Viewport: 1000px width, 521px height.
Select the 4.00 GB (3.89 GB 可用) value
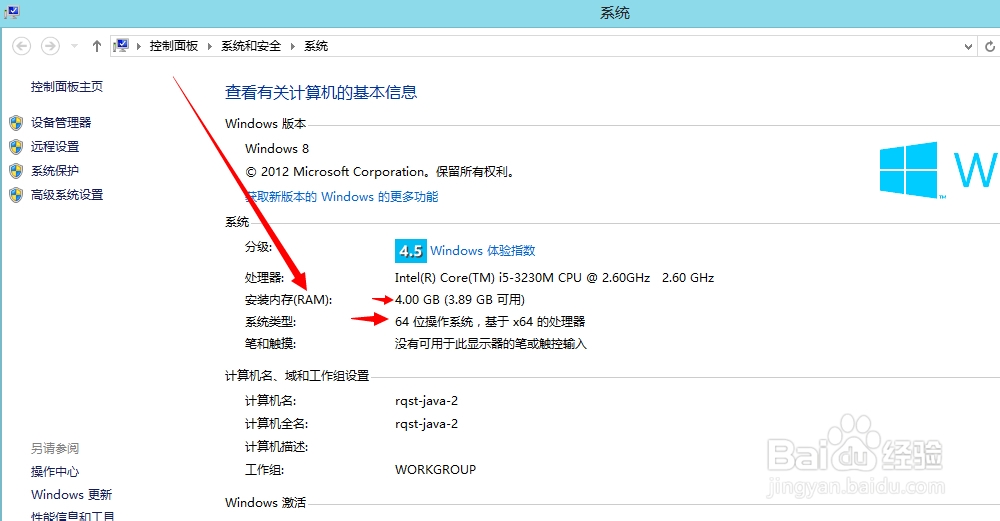click(x=460, y=300)
